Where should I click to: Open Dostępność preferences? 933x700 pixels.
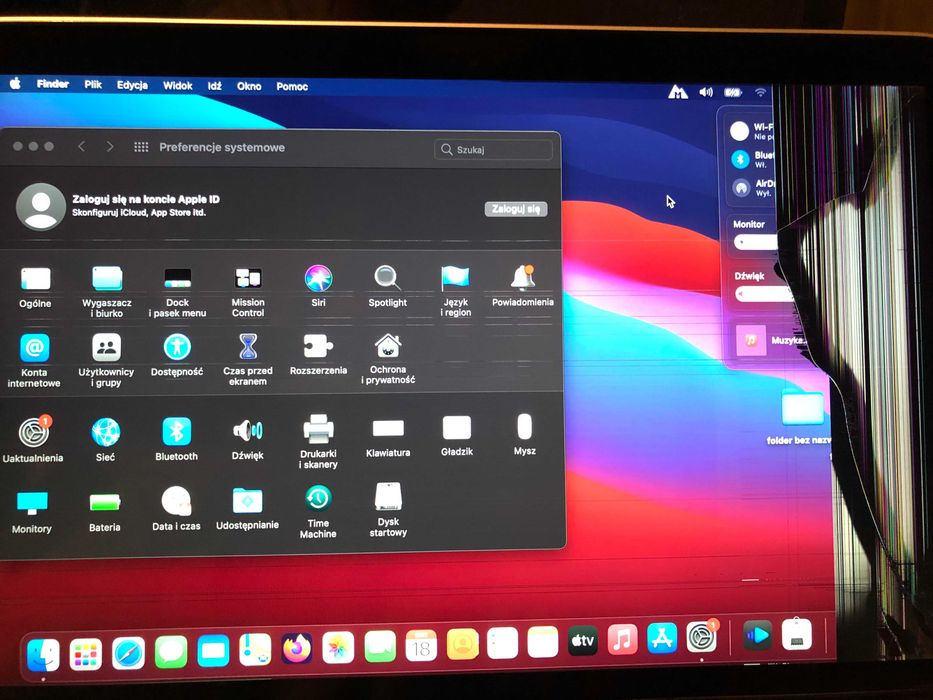point(177,347)
